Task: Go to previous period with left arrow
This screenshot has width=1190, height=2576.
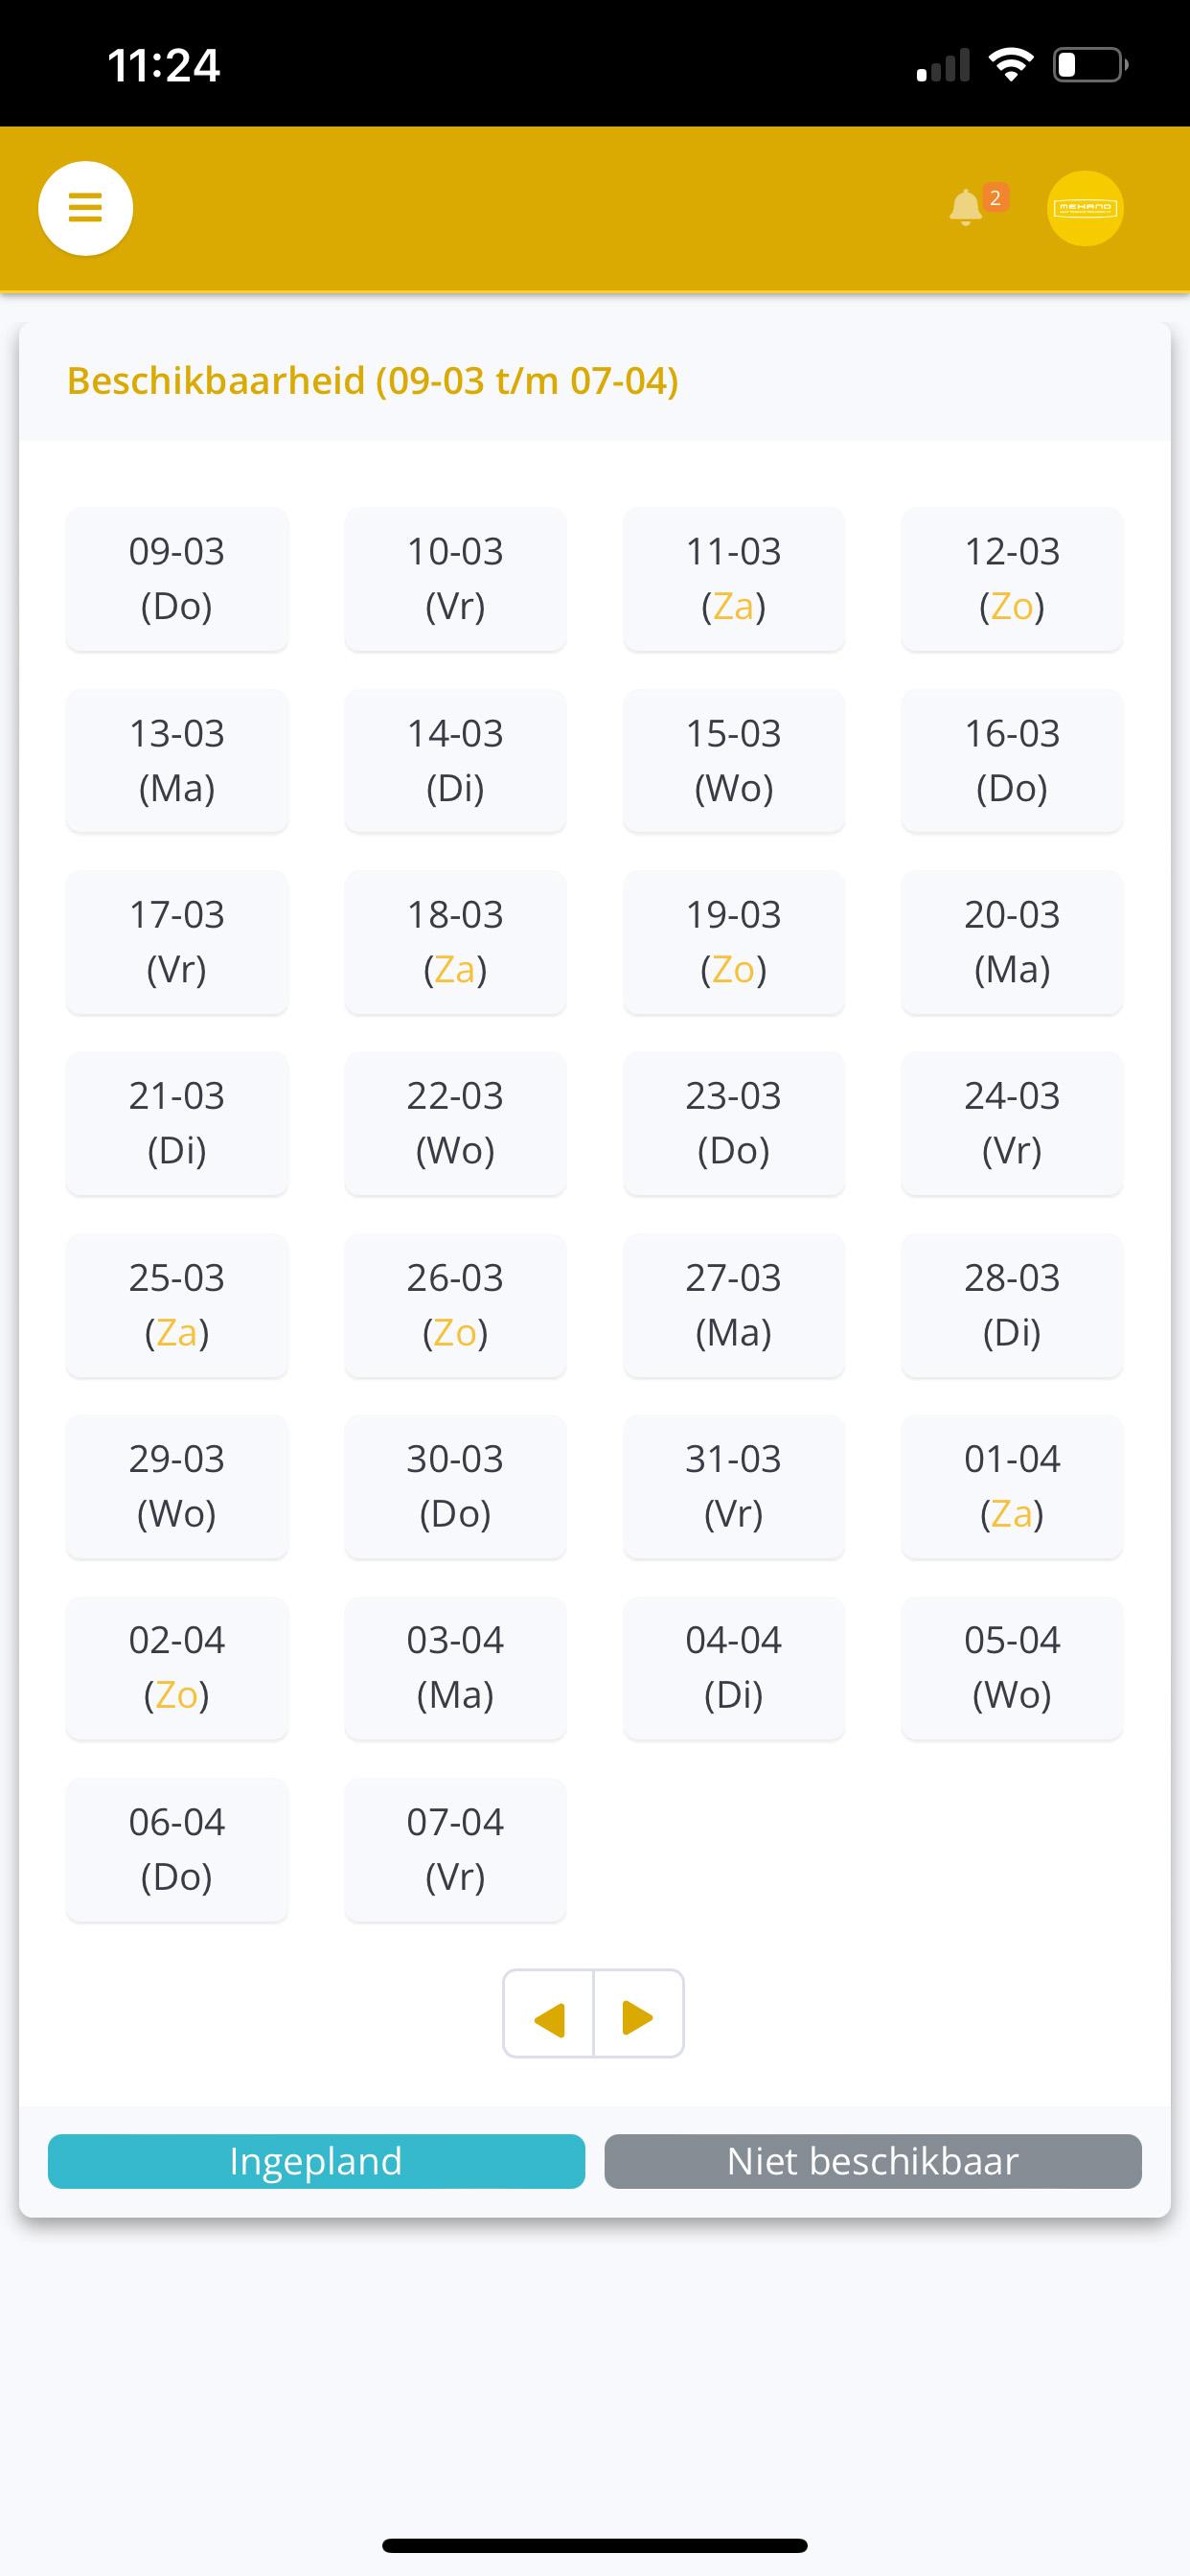Action: [549, 2013]
